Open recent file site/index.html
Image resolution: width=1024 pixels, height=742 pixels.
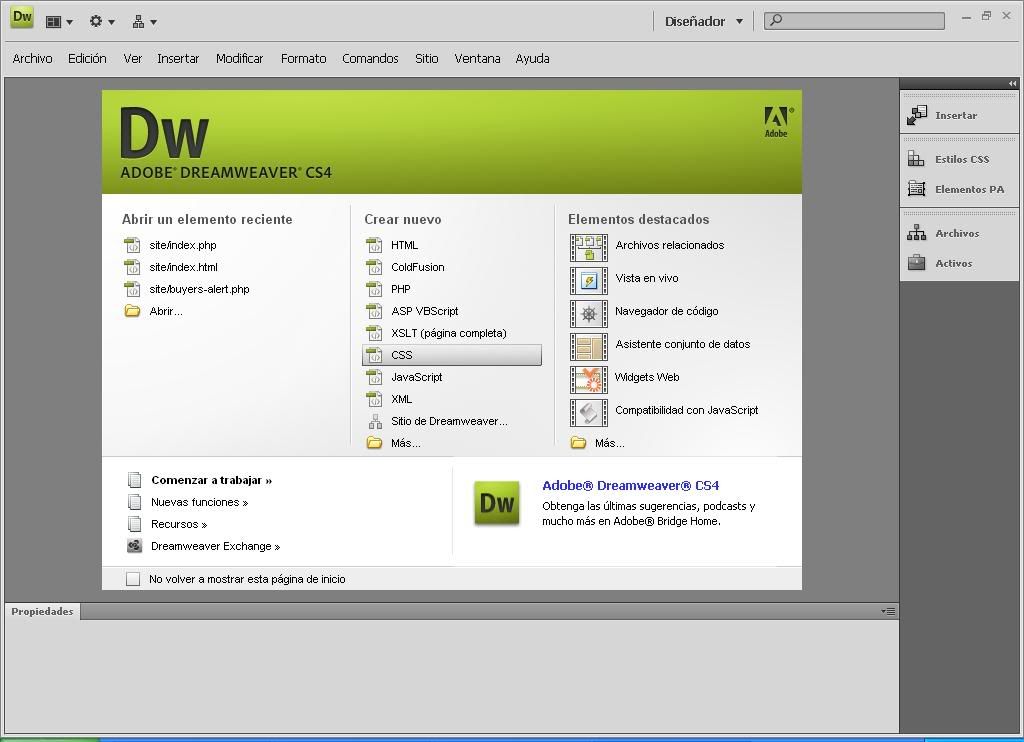(x=184, y=267)
